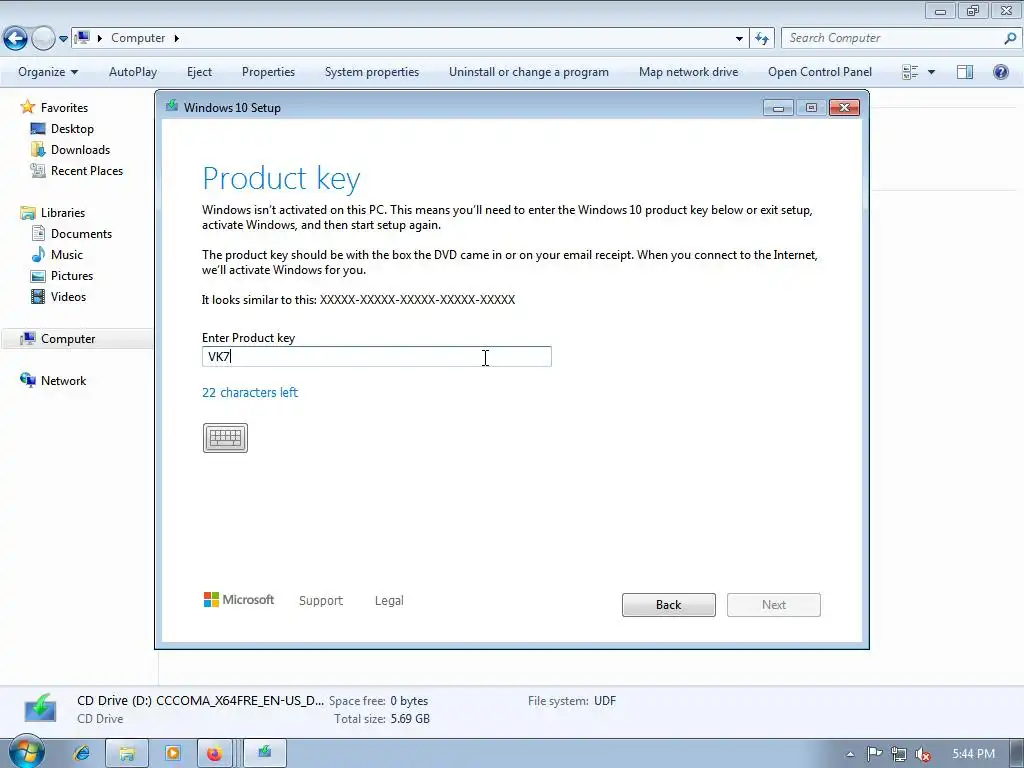Click the Explorer back arrow button

click(x=16, y=39)
